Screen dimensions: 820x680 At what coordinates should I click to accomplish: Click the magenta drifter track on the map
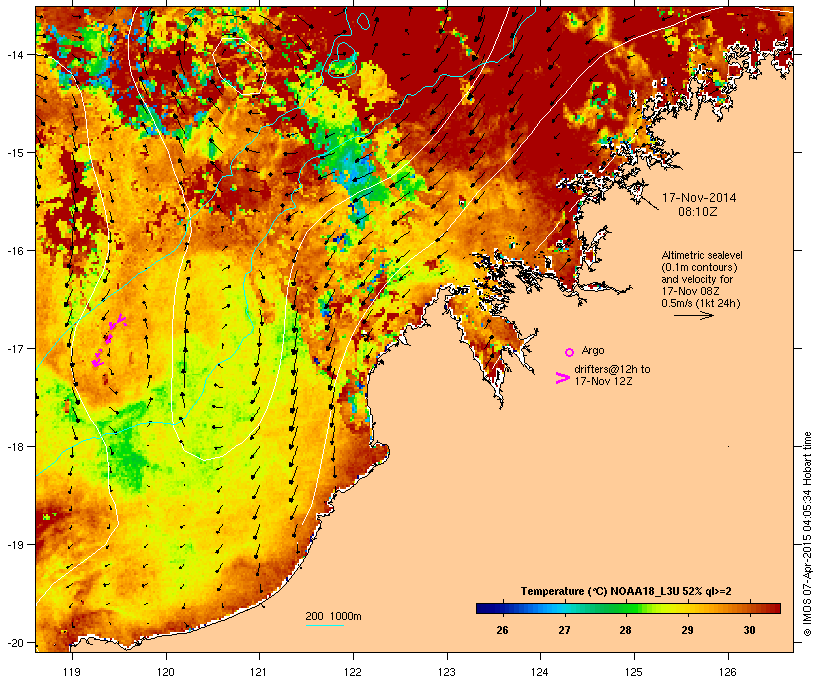[x=109, y=340]
